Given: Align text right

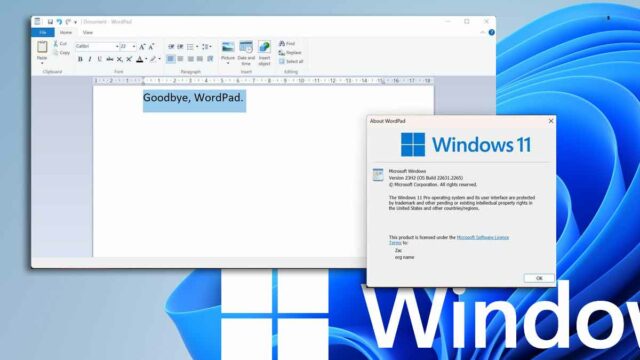Looking at the screenshot, I should [190, 59].
